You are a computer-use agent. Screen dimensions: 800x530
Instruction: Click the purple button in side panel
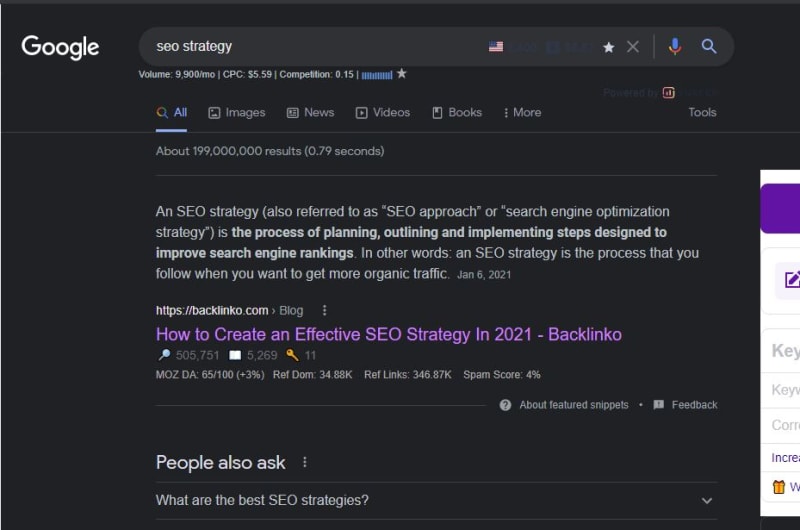[781, 209]
